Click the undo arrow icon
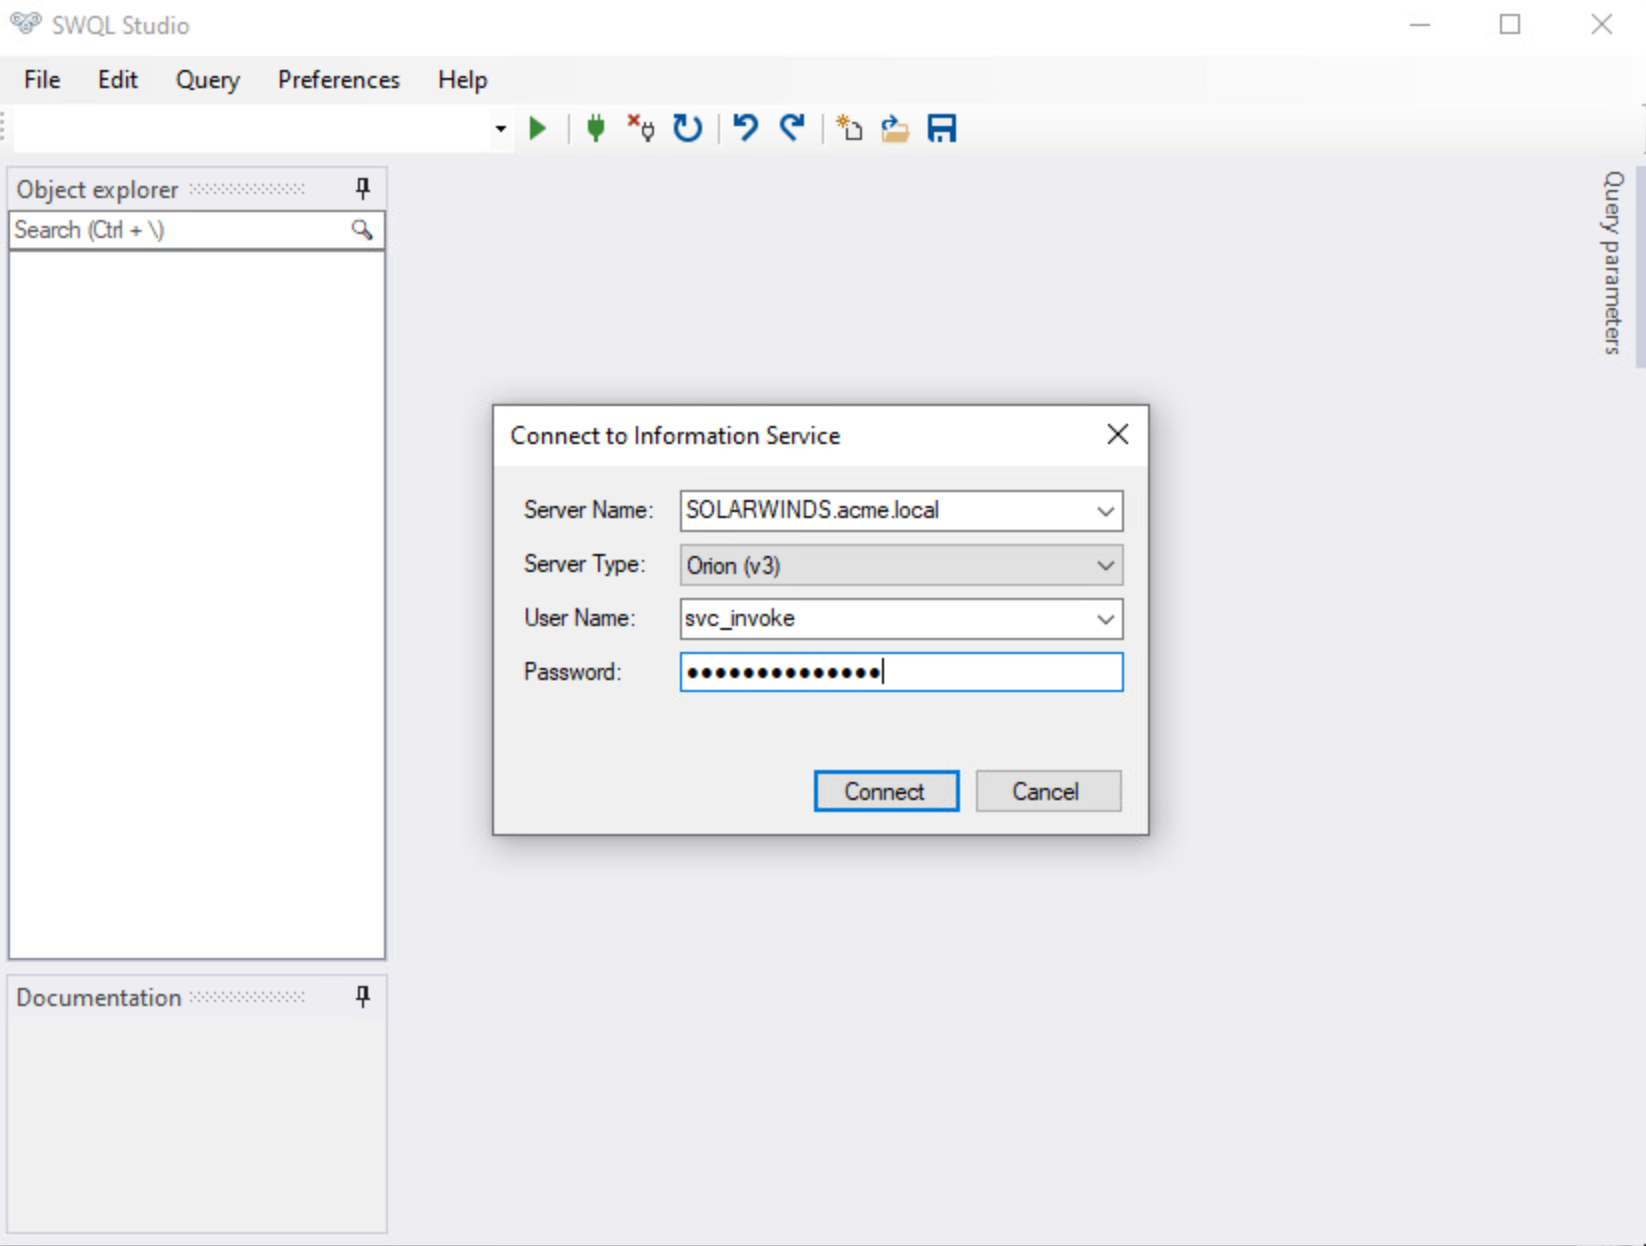 pos(745,128)
